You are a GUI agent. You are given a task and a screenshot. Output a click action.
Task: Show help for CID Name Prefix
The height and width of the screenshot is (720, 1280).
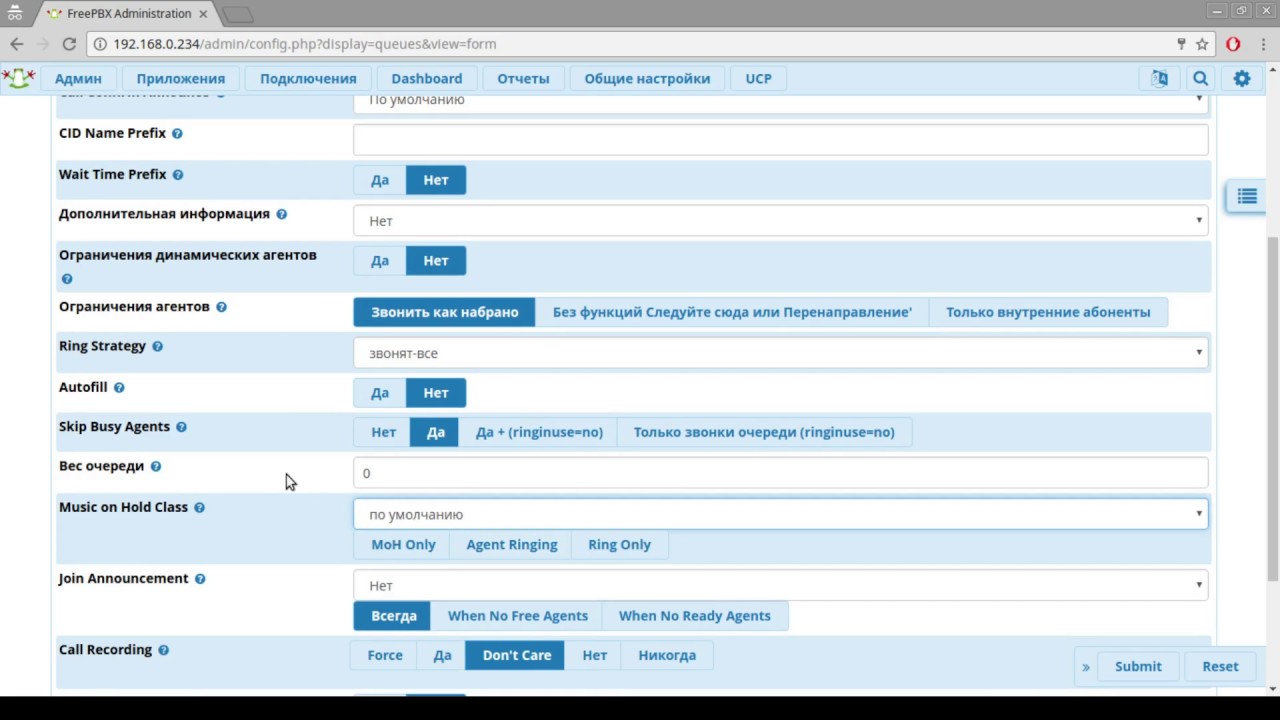point(177,134)
